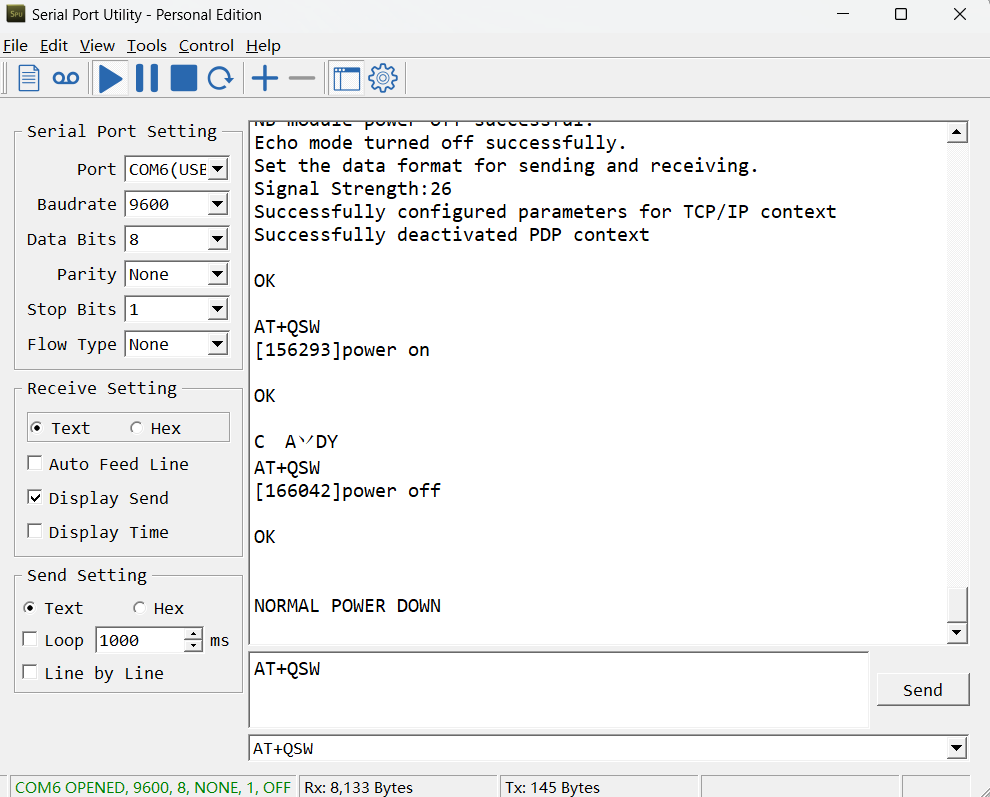The image size is (990, 797).
Task: Open the File menu
Action: 15,45
